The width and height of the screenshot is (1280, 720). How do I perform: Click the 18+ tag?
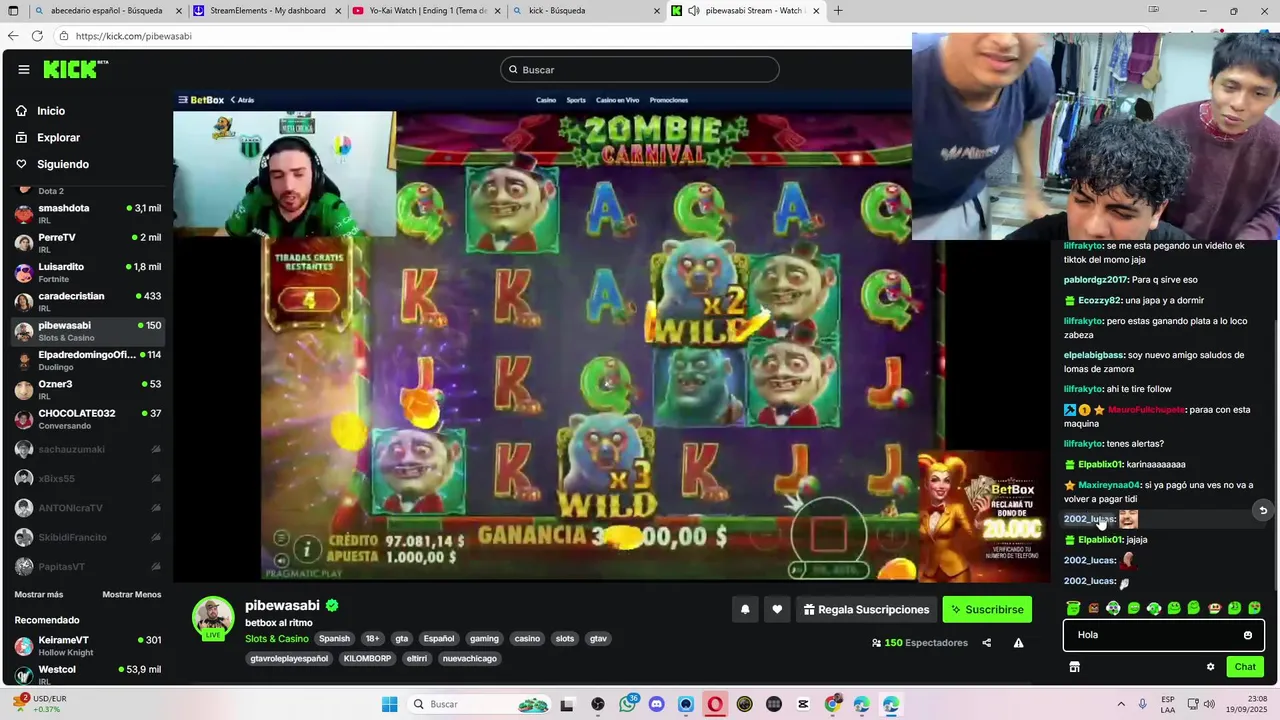point(372,638)
